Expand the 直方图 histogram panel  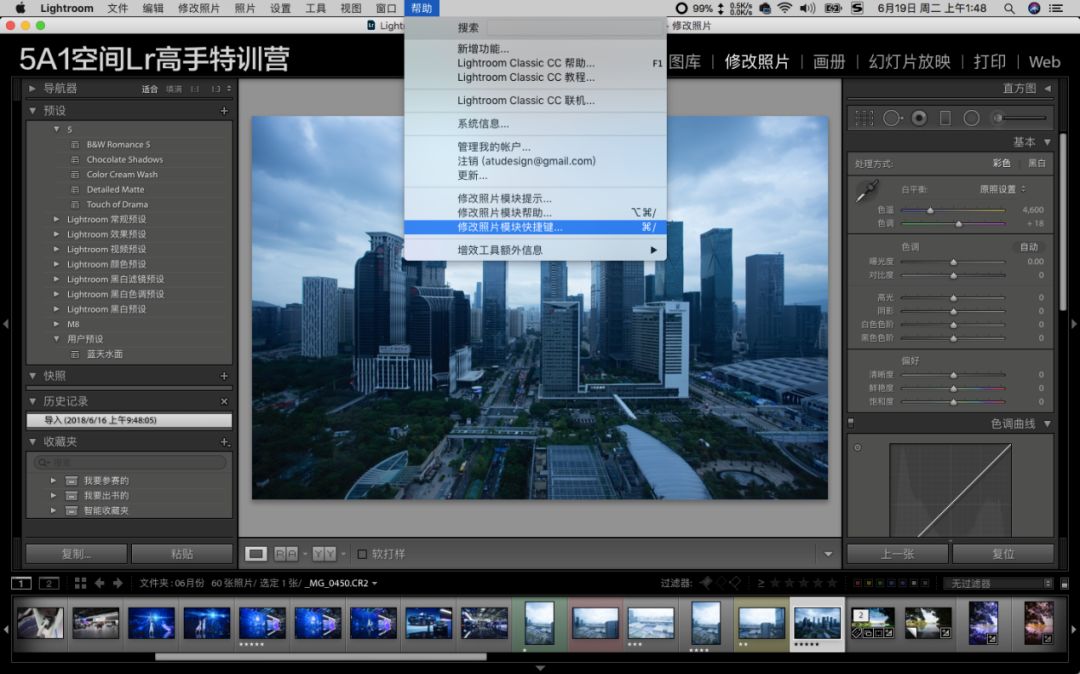pos(1048,88)
